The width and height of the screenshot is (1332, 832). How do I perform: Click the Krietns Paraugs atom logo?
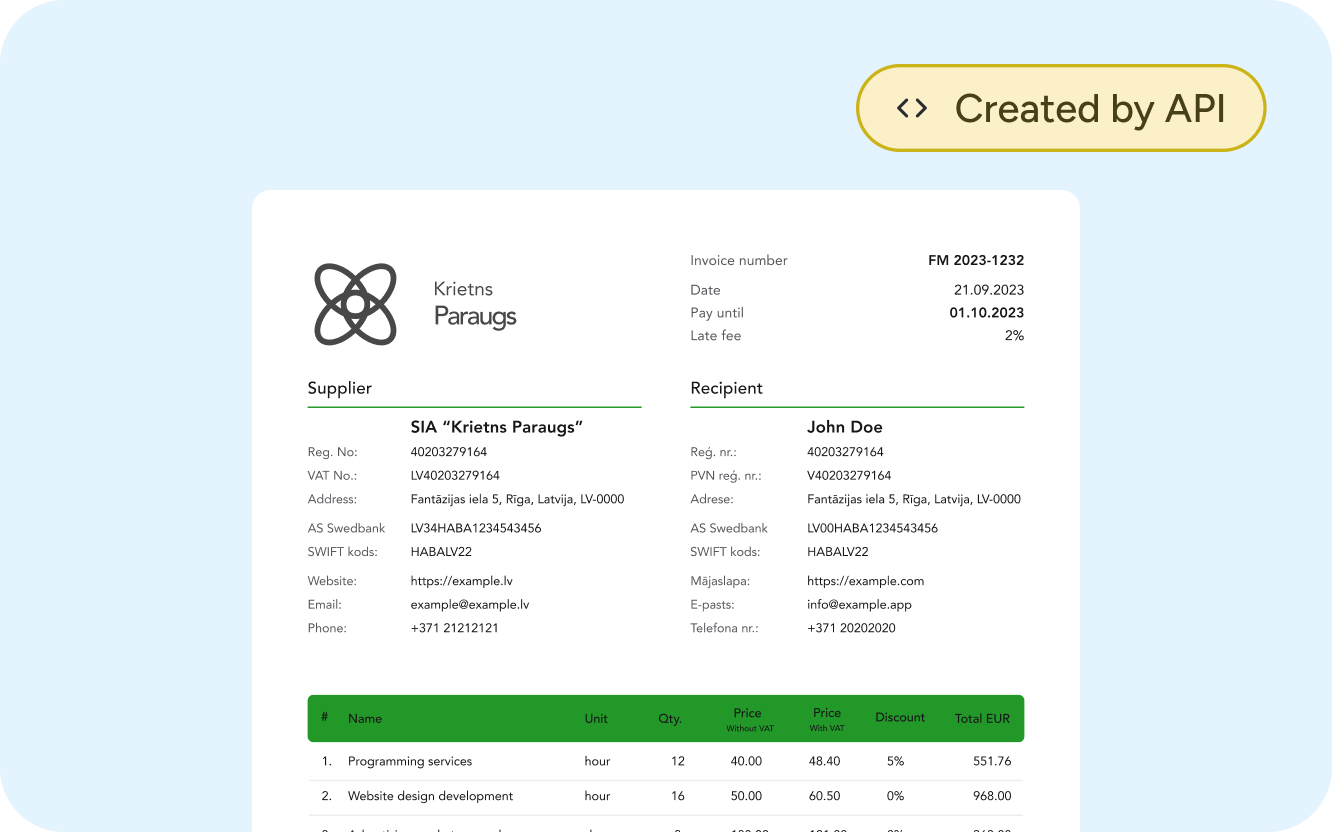tap(356, 304)
